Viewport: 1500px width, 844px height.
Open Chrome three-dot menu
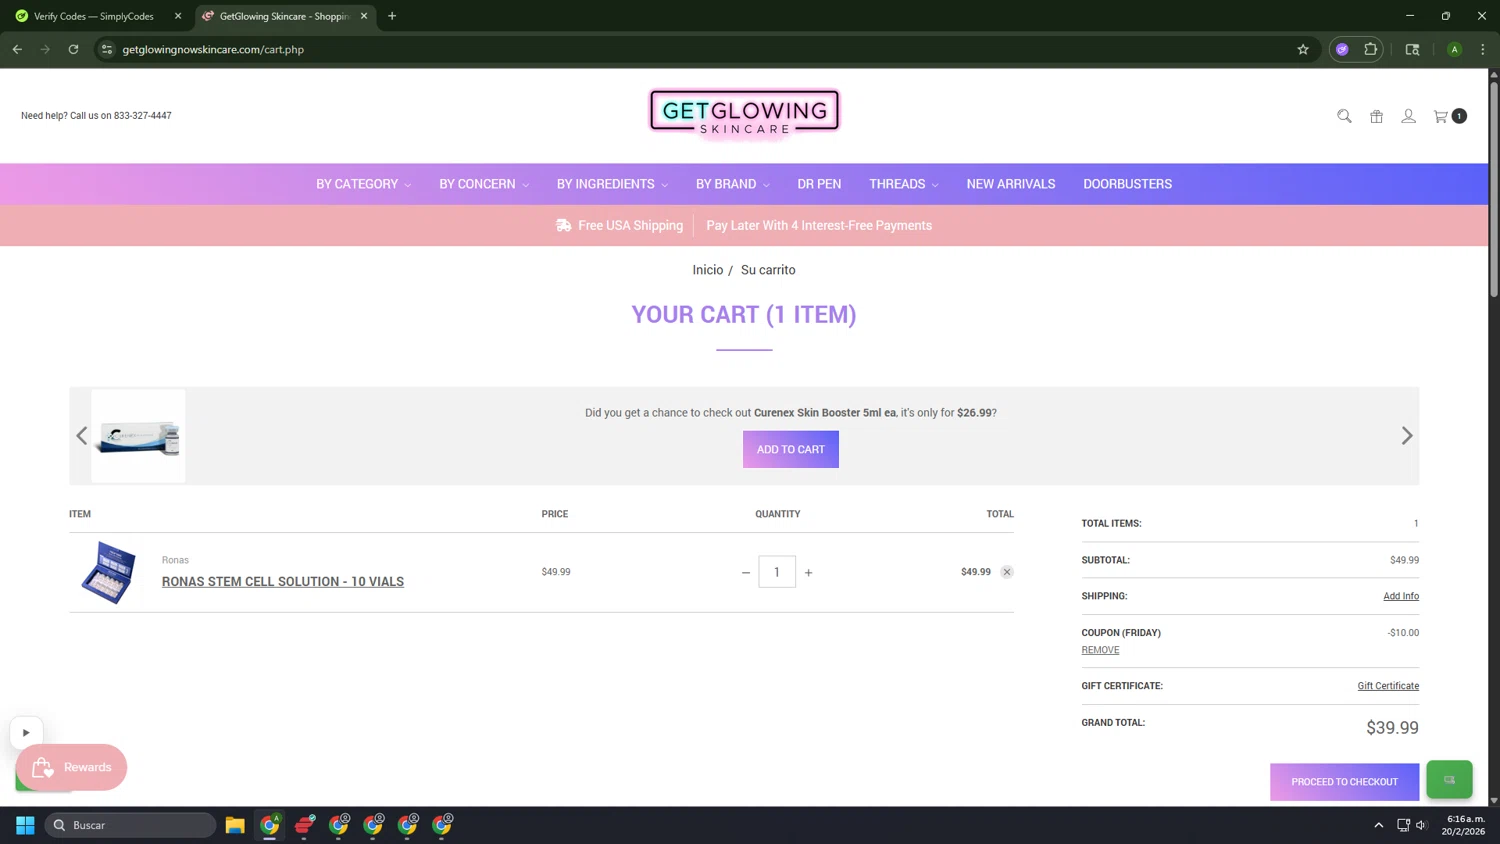click(x=1483, y=49)
